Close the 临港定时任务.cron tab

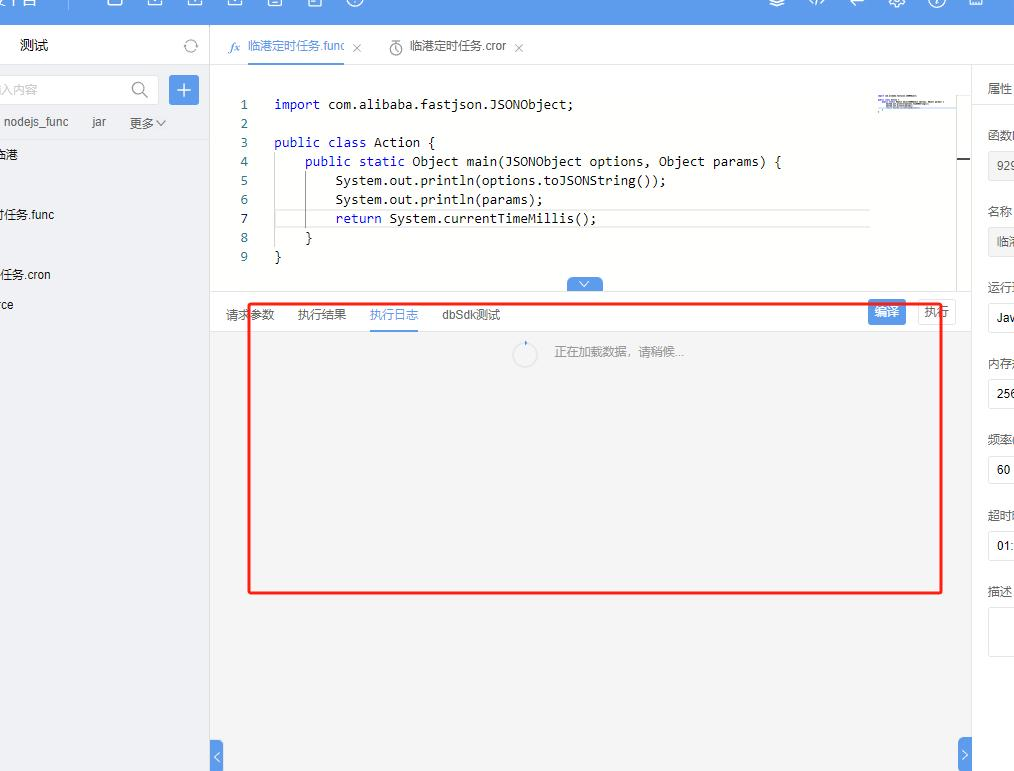(x=519, y=48)
